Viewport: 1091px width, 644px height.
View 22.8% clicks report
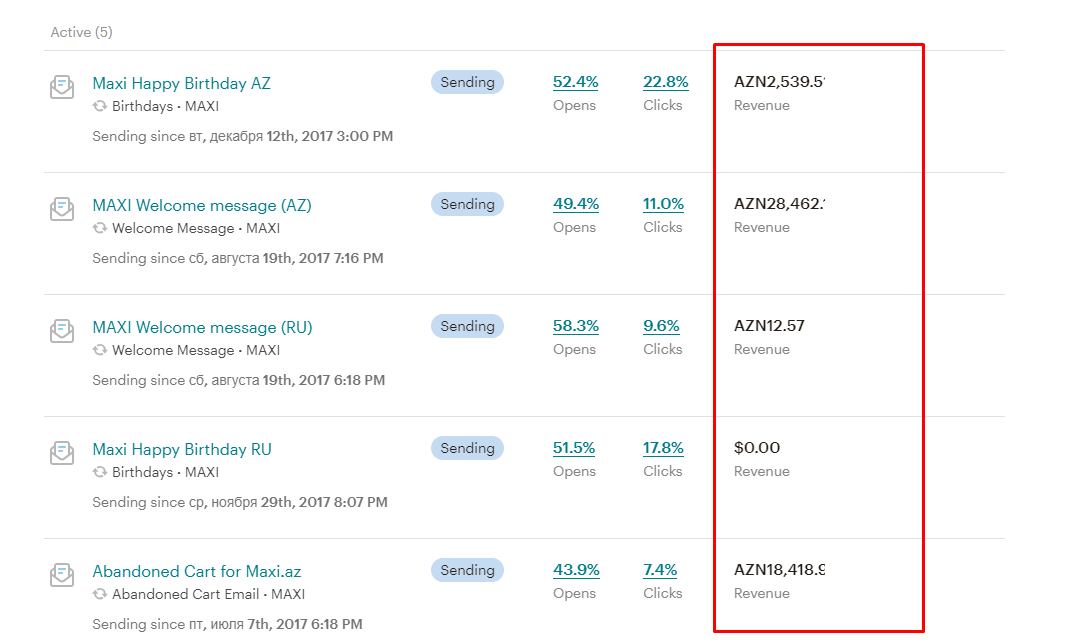(665, 82)
